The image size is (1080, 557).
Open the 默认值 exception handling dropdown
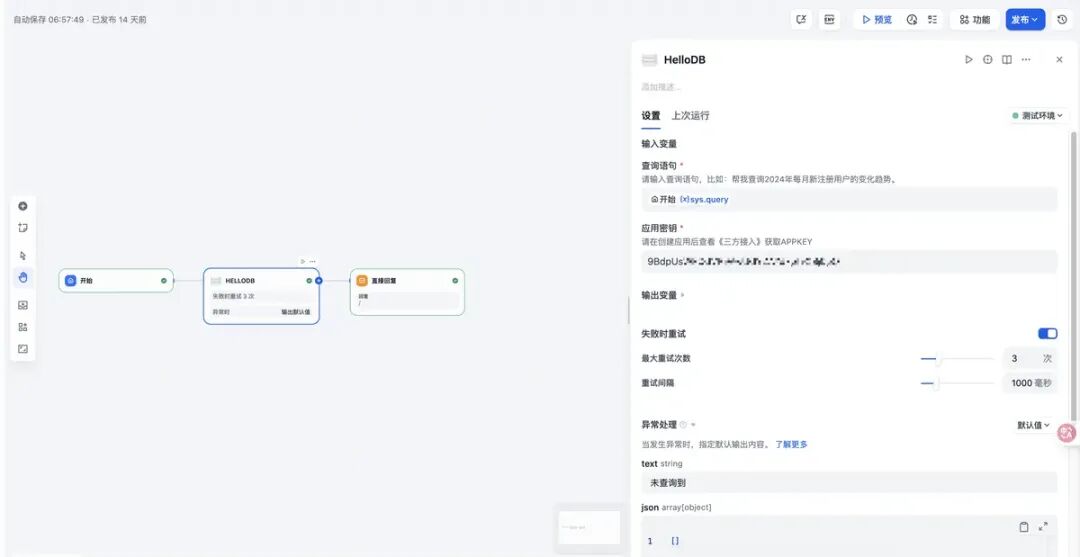click(1033, 425)
